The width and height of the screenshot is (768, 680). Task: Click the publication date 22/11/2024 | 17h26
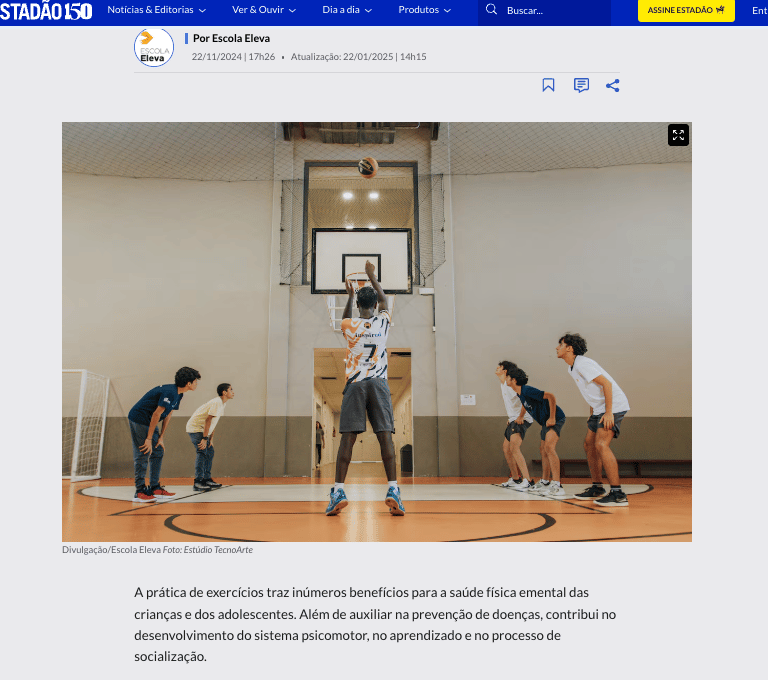(233, 57)
